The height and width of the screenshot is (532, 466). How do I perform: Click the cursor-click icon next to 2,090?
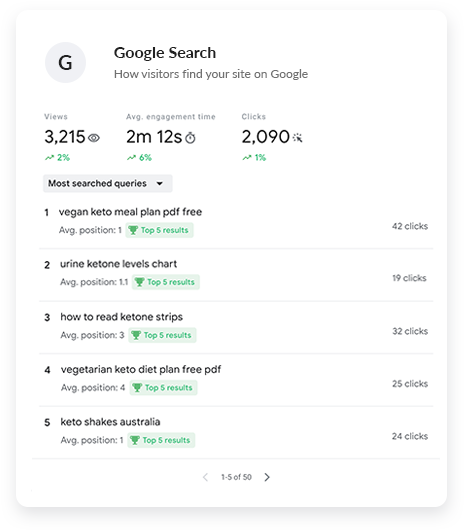298,137
